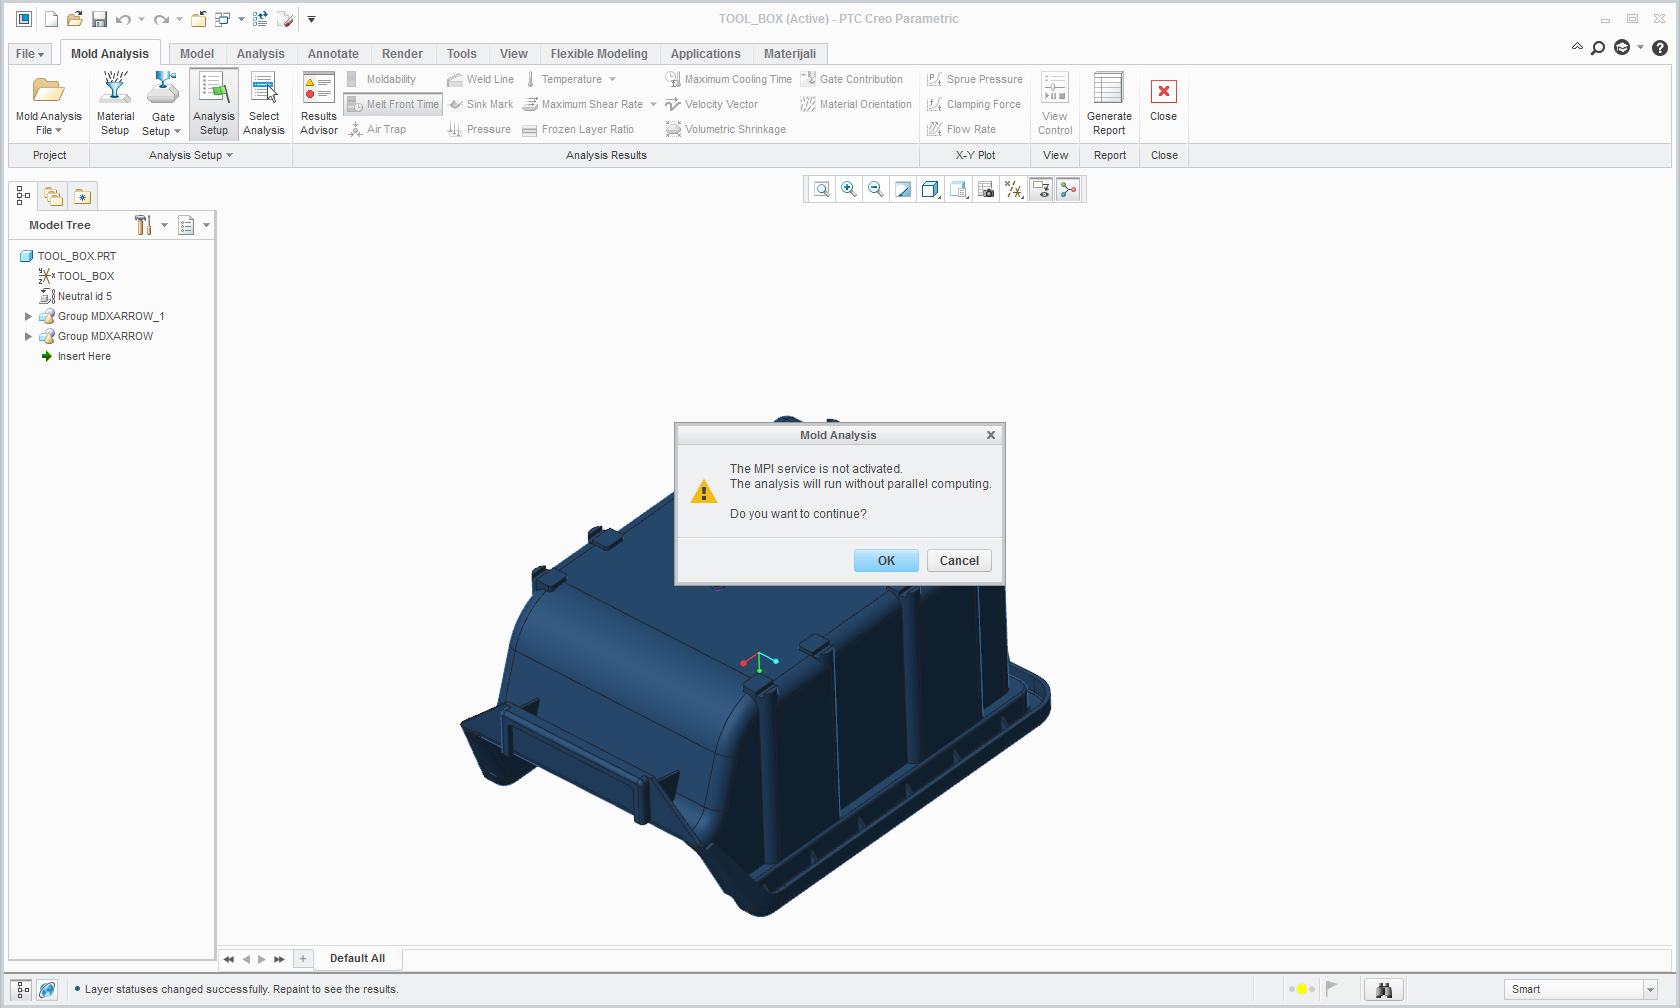The image size is (1680, 1008).
Task: Save the model with the floppy icon
Action: pos(99,19)
